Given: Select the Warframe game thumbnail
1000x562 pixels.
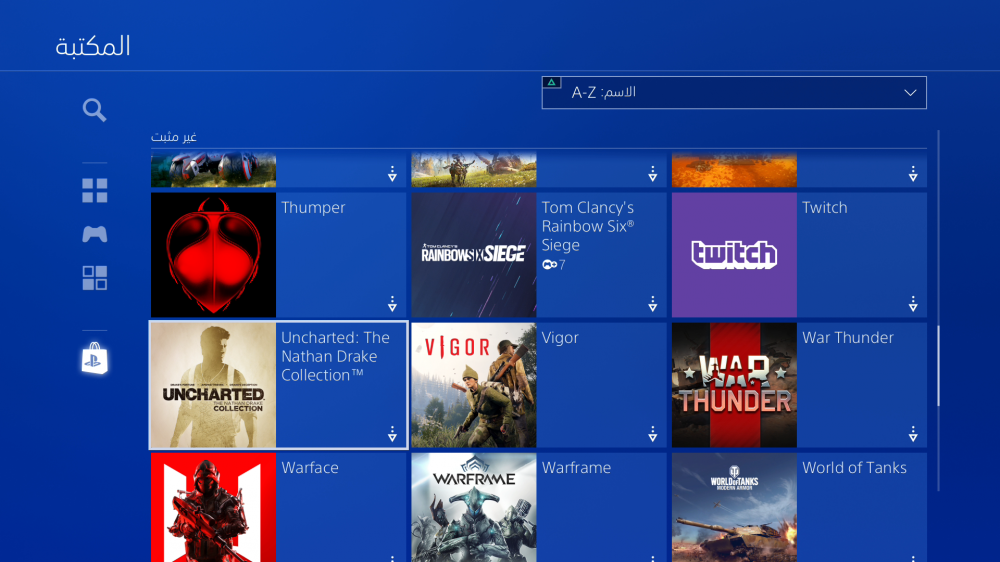Looking at the screenshot, I should tap(474, 507).
